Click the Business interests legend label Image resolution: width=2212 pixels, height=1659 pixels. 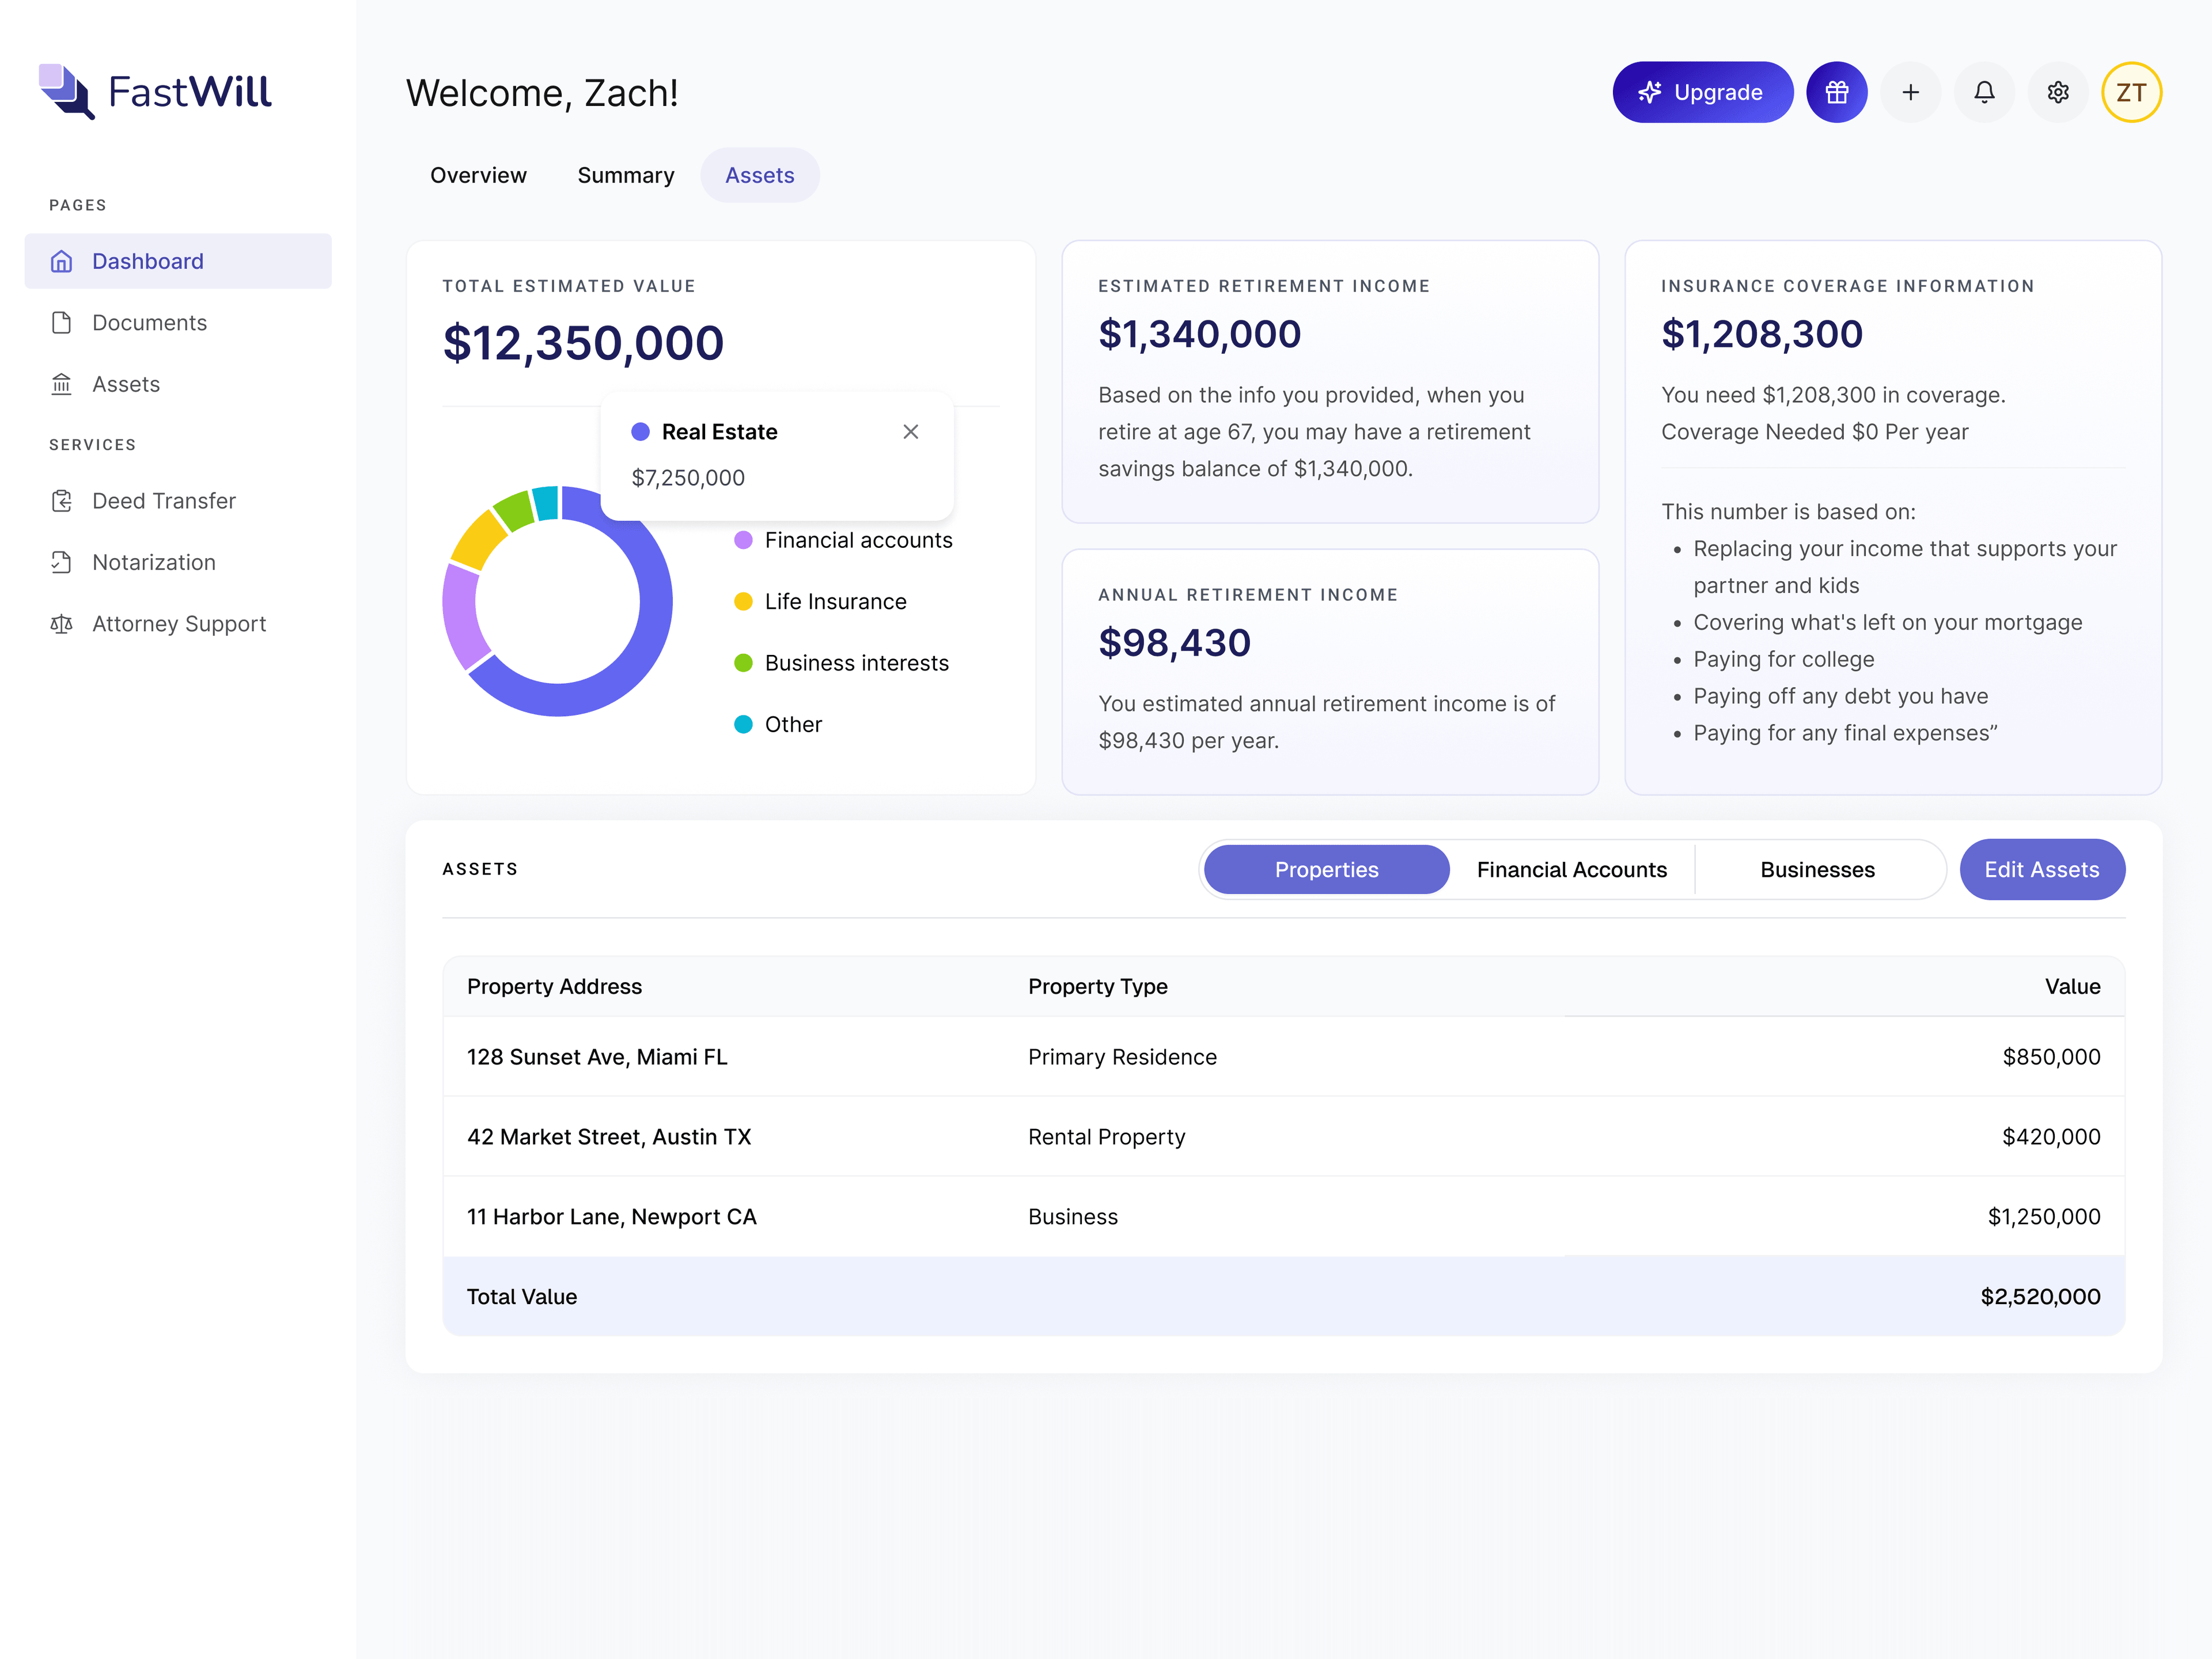click(856, 663)
